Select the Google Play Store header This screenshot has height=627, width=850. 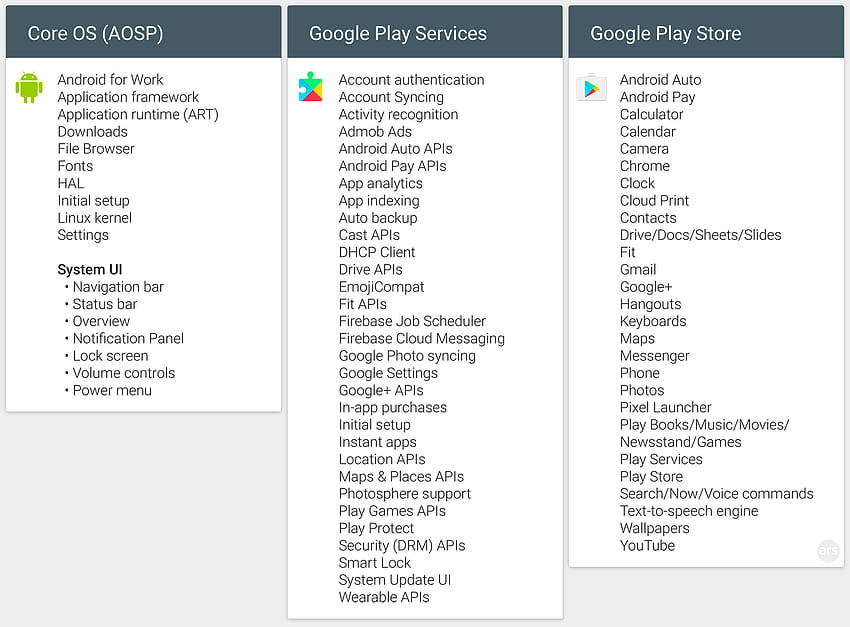[706, 32]
